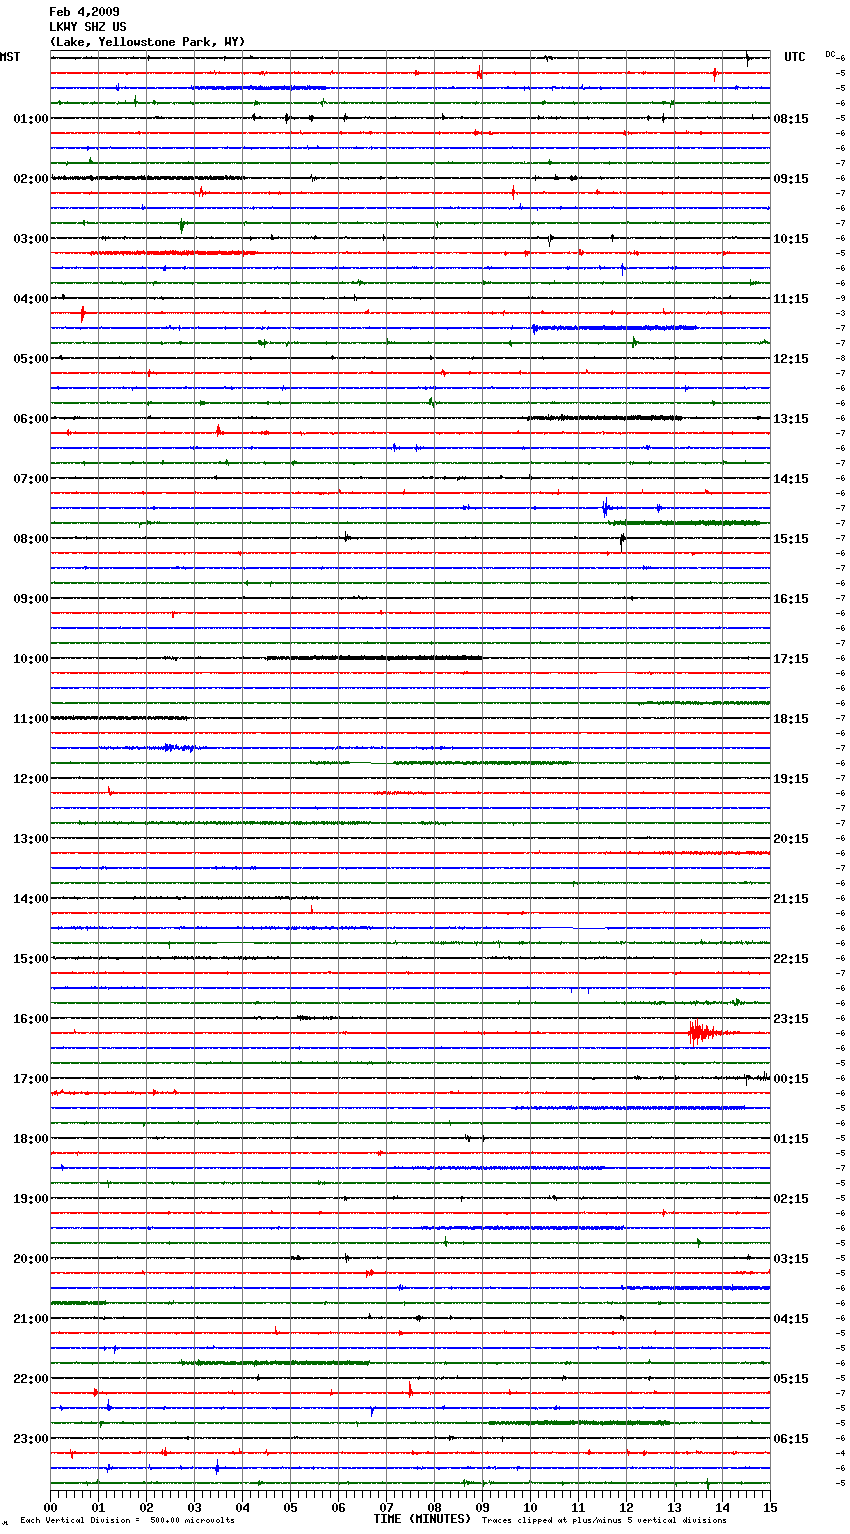Image resolution: width=850 pixels, height=1534 pixels.
Task: Click the DC column label
Action: 830,53
